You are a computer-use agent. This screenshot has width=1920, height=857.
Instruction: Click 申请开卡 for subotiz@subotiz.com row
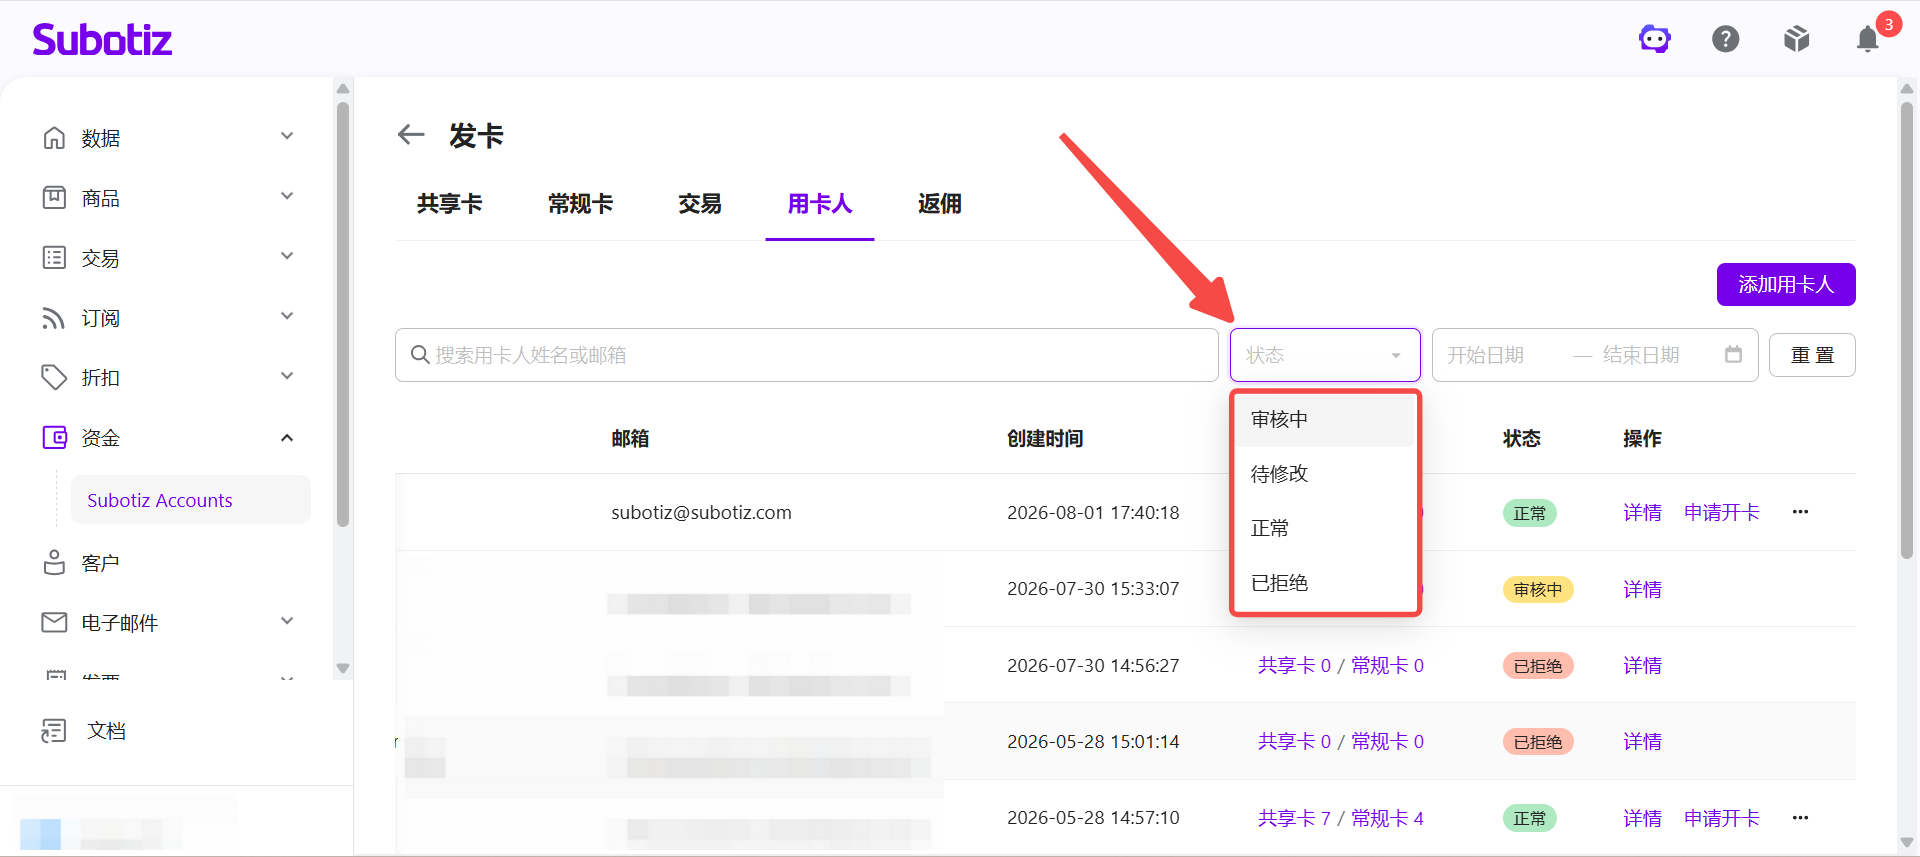1722,513
